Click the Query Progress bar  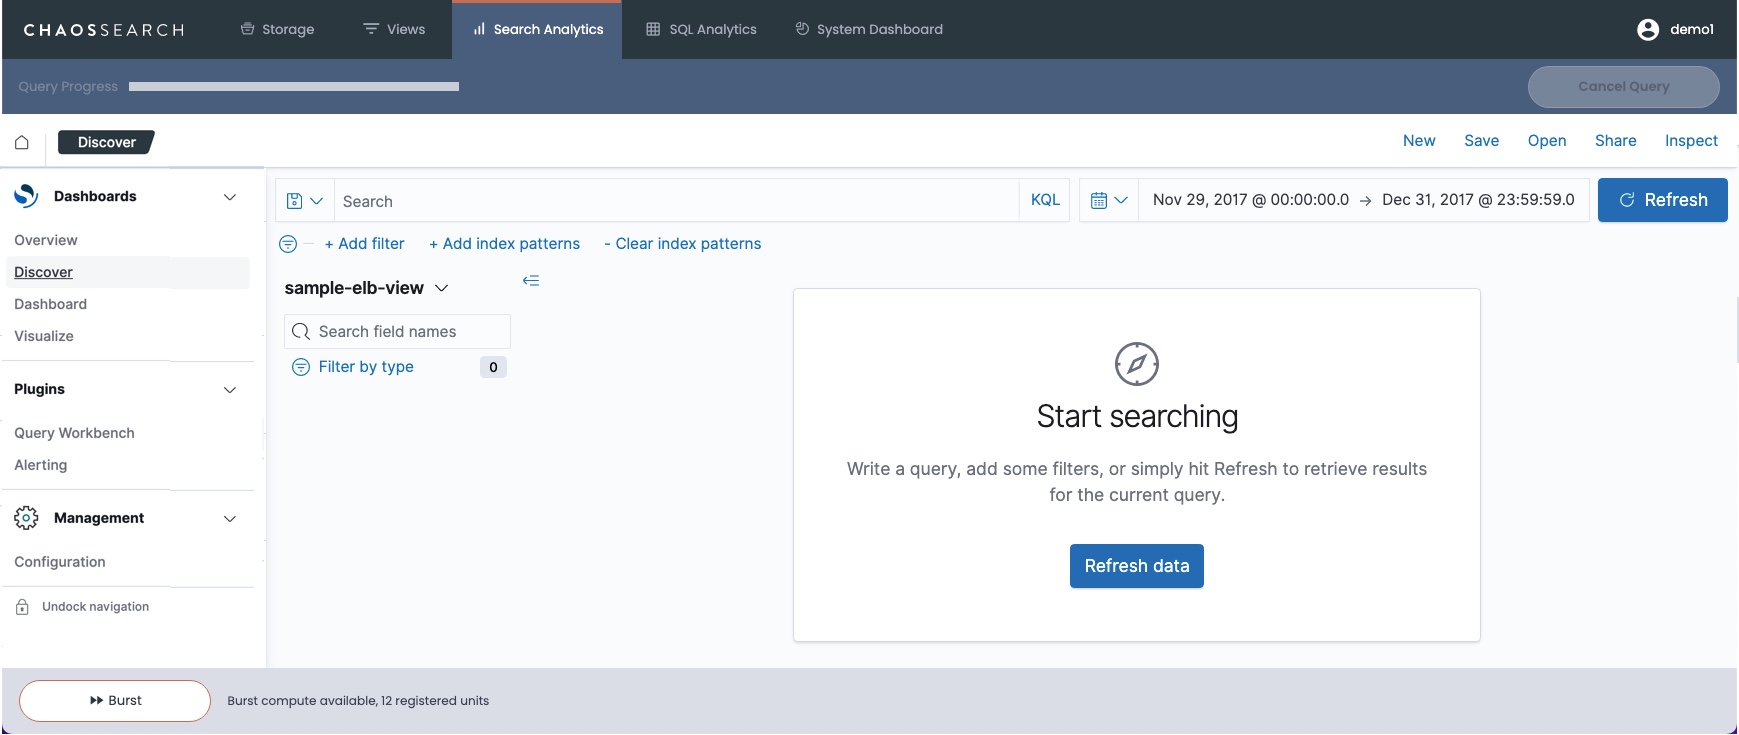[294, 87]
